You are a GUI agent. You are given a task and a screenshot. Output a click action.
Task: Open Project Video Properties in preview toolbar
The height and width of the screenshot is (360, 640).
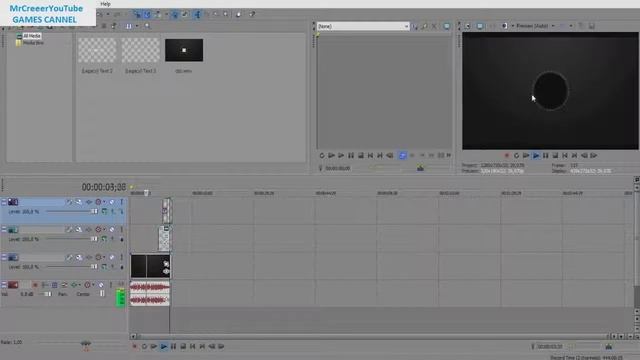pyautogui.click(x=468, y=26)
